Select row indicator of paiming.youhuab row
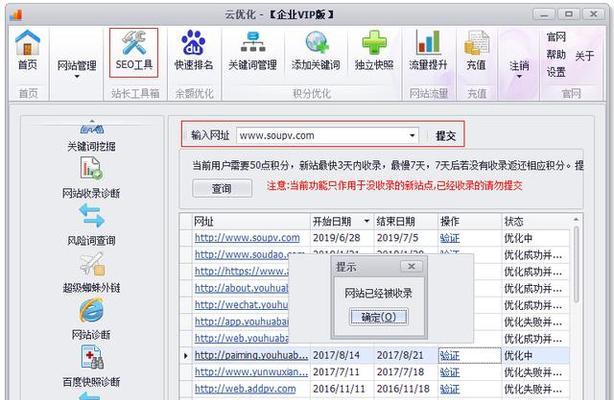Screen dimensions: 614x400 [x=186, y=356]
